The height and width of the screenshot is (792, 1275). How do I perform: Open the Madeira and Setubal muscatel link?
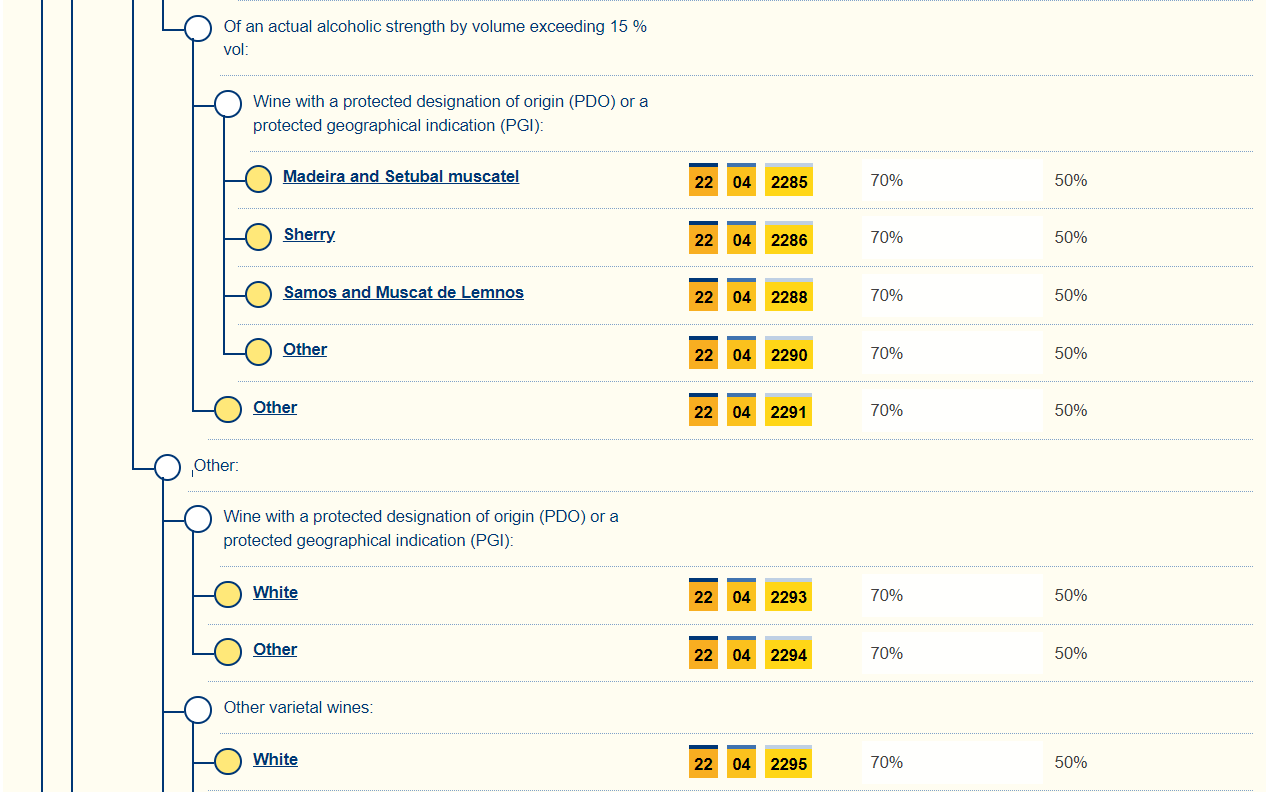click(x=401, y=177)
